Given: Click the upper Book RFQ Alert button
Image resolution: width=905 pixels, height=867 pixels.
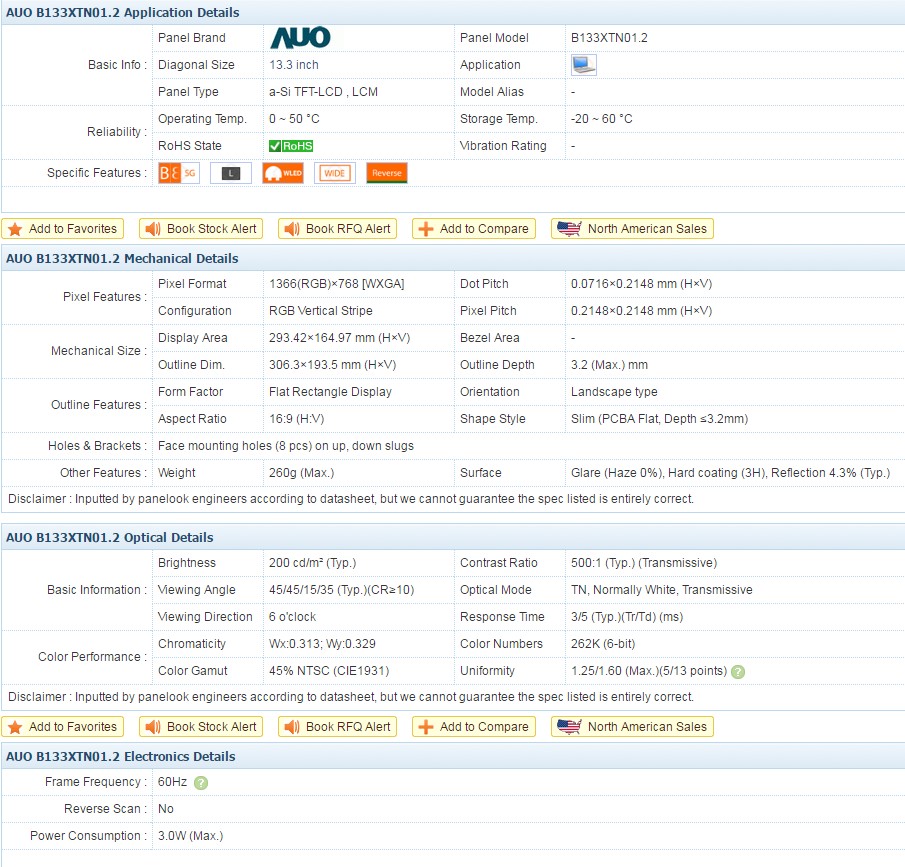Looking at the screenshot, I should point(338,229).
